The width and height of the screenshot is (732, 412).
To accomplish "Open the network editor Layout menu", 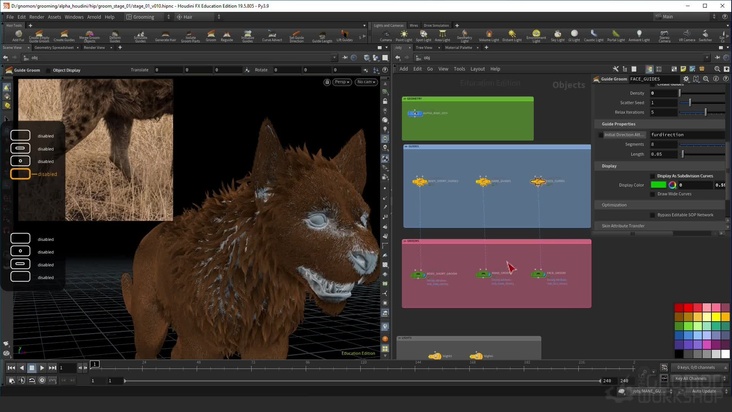I will coord(477,69).
